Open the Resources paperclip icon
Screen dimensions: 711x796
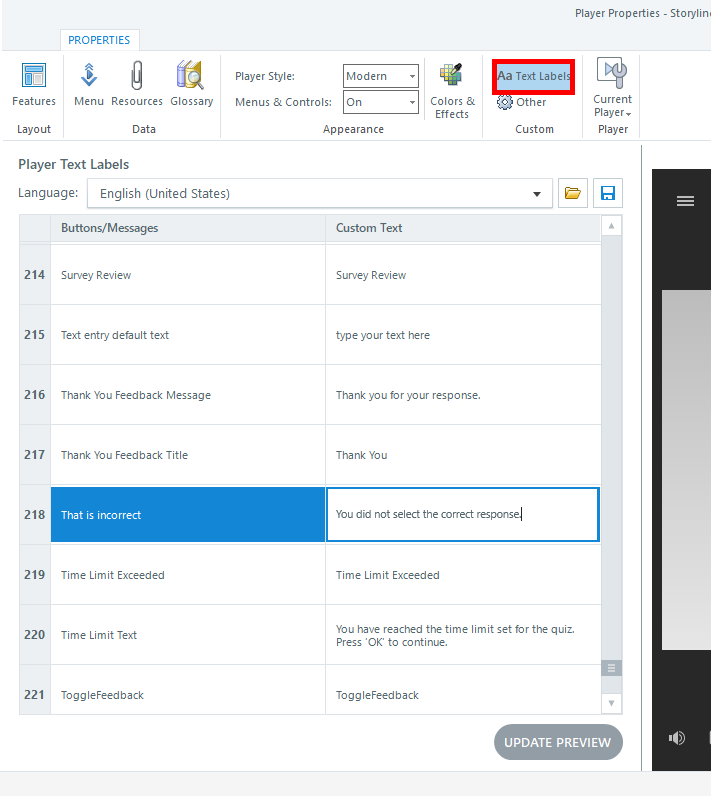pyautogui.click(x=137, y=84)
